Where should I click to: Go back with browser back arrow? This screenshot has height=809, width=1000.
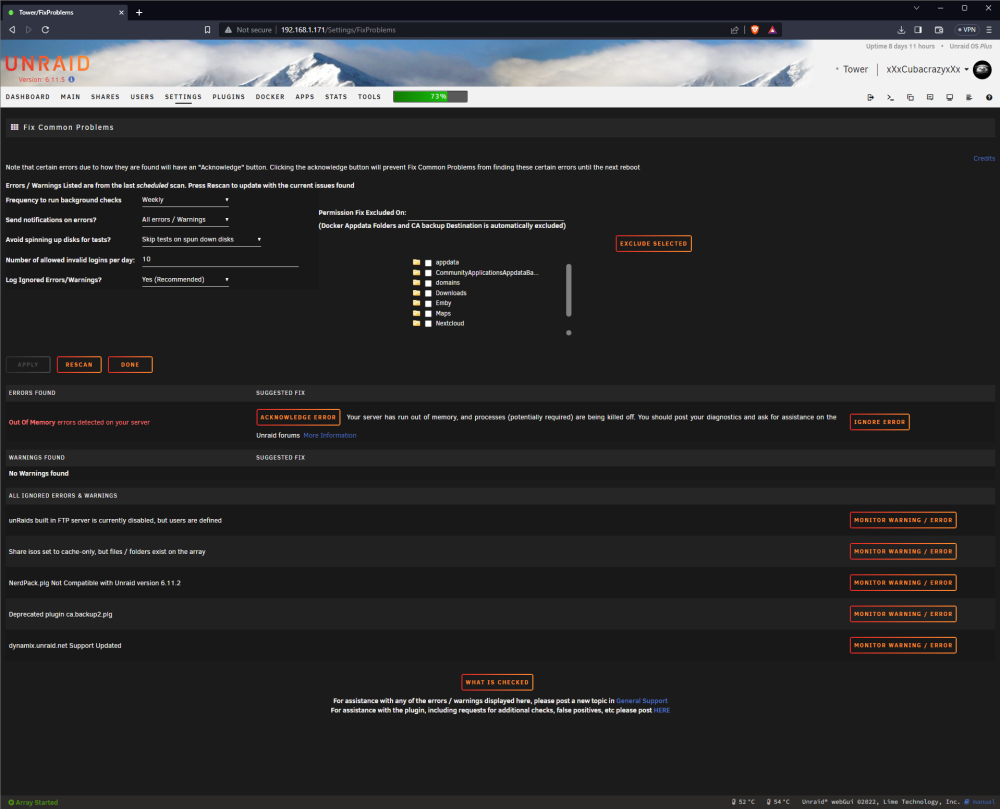[12, 30]
